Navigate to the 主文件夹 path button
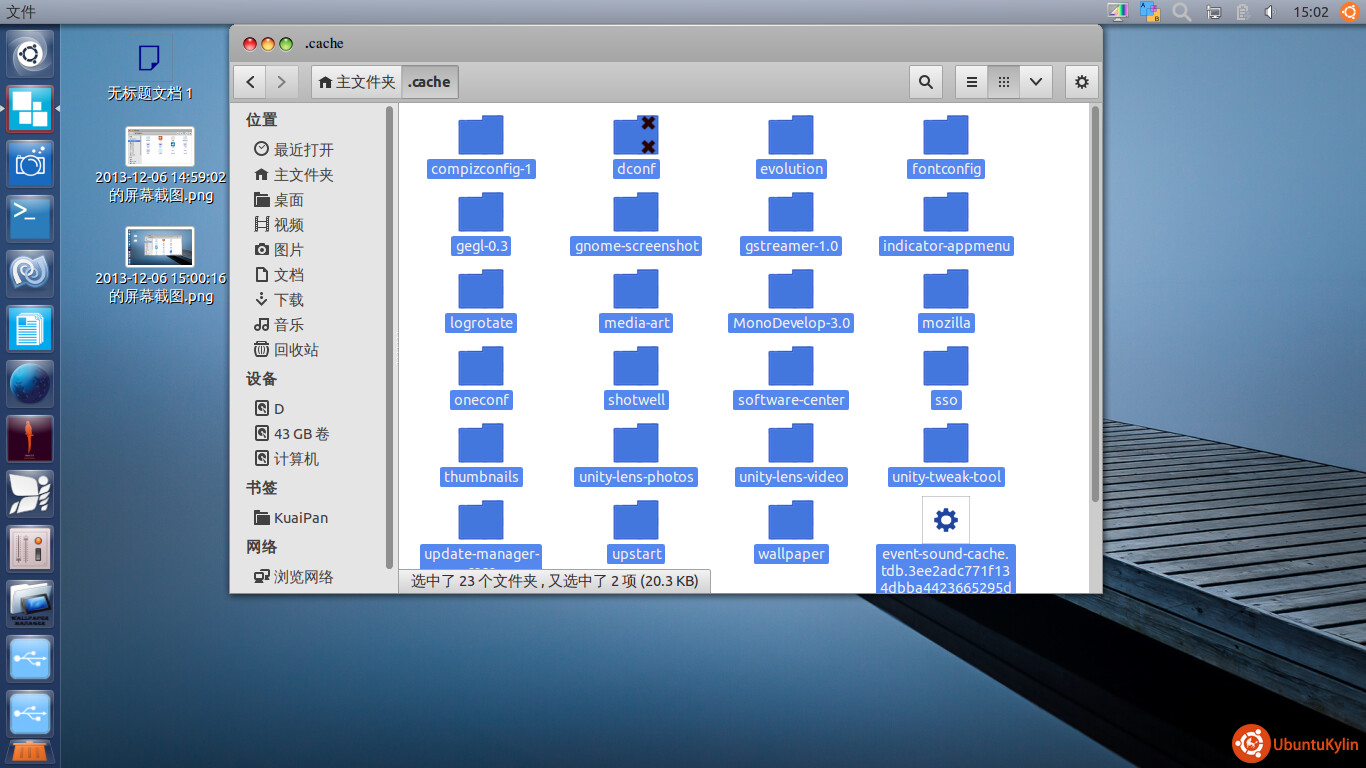 pyautogui.click(x=357, y=82)
